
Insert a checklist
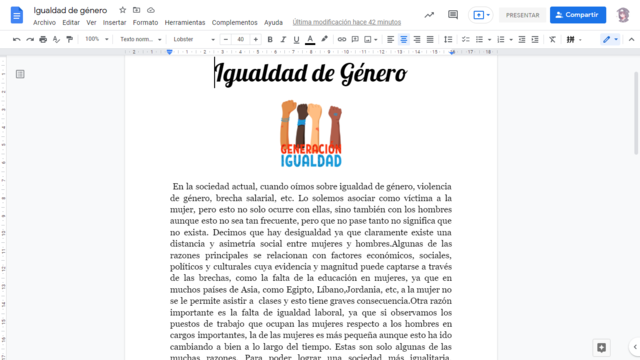[x=466, y=39]
